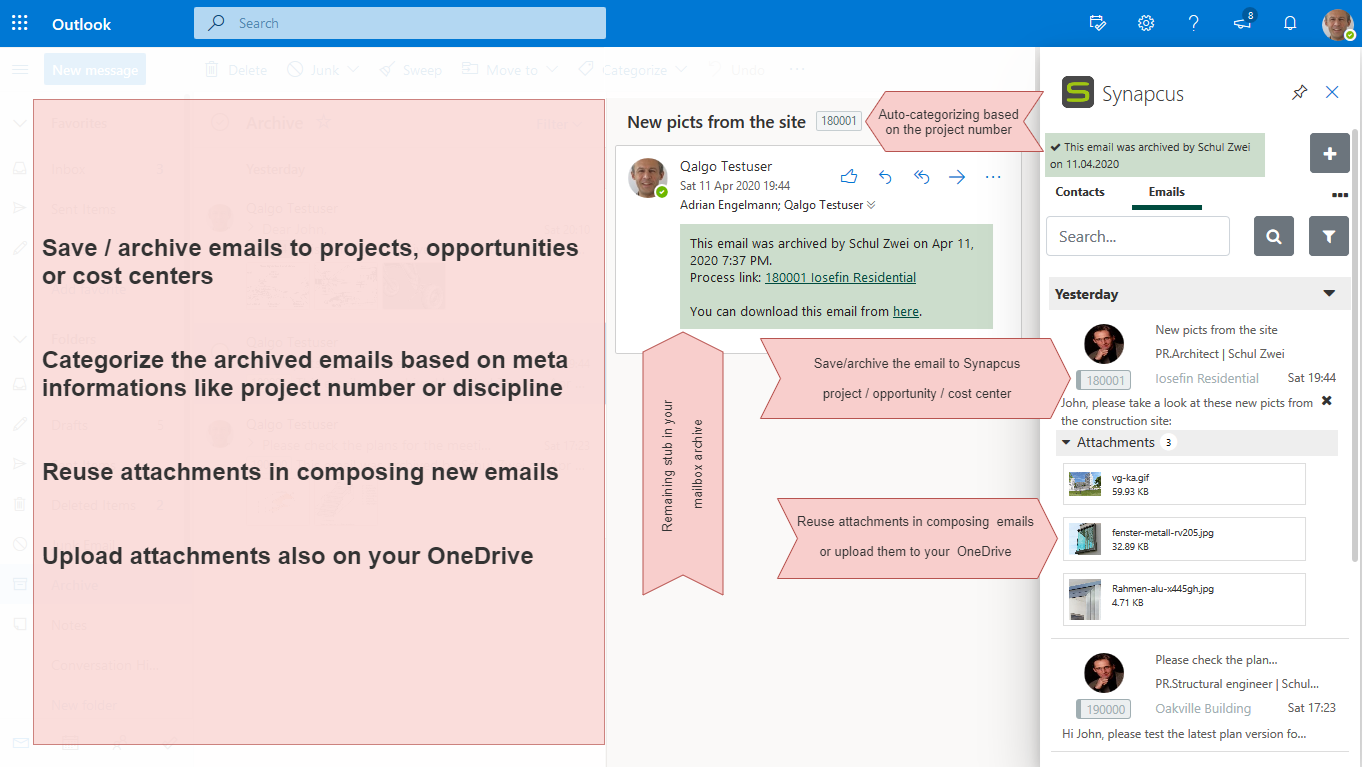Remove the archived email with the X icon

tap(1327, 401)
